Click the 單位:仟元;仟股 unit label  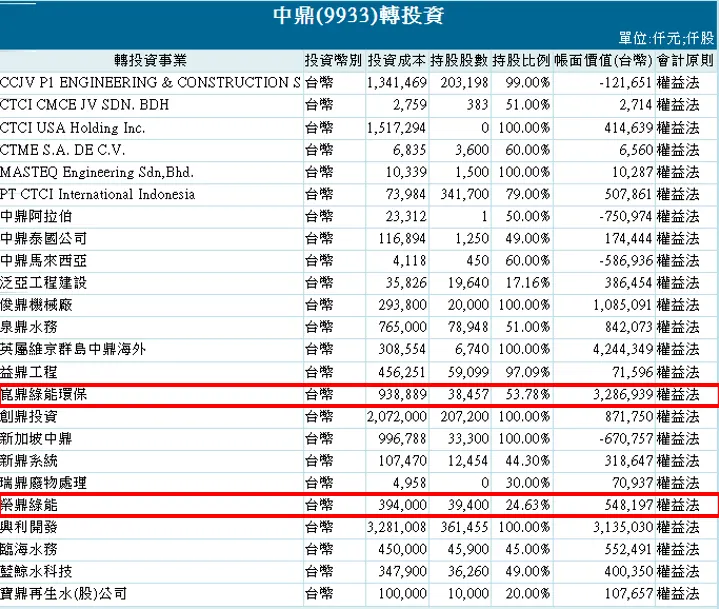666,38
